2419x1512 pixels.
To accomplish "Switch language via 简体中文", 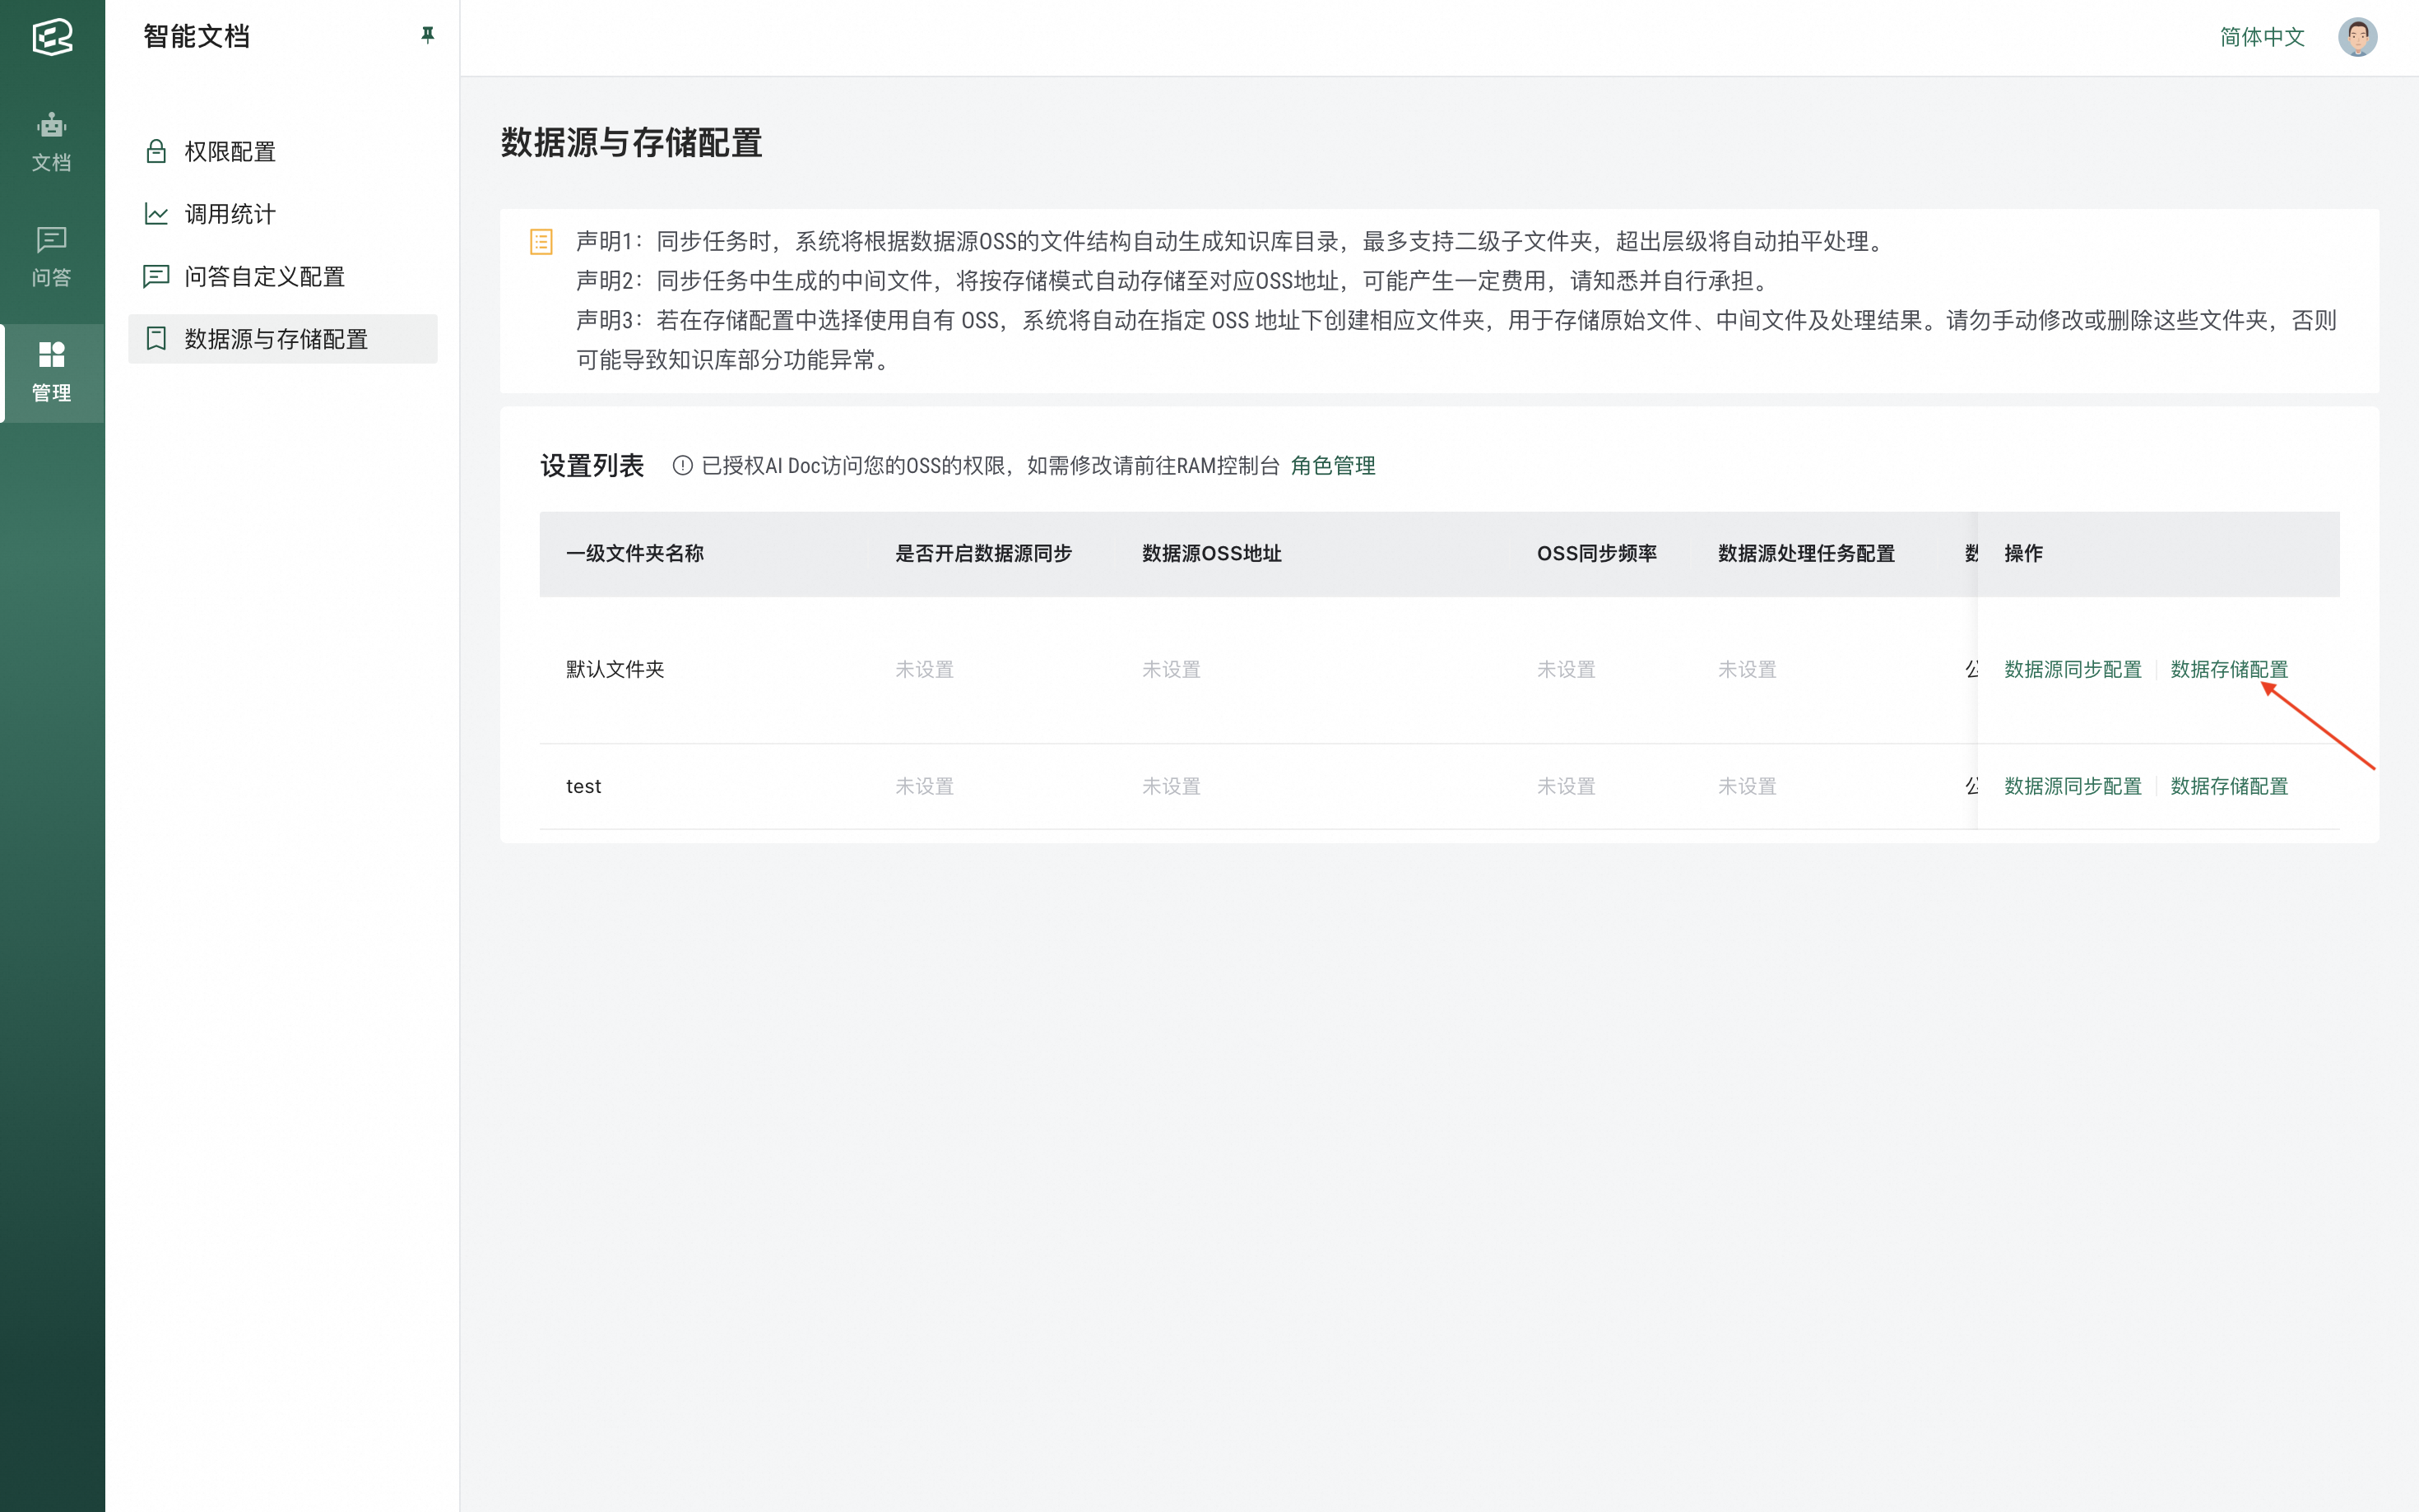I will tap(2261, 38).
